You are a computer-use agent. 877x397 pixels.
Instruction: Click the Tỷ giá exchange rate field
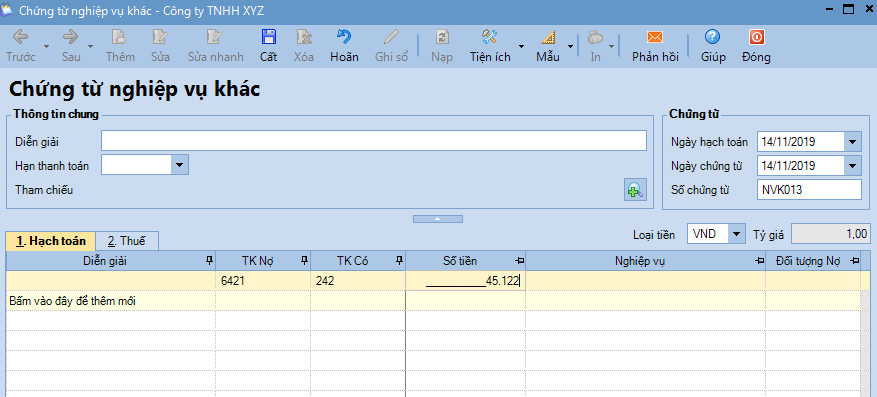coord(831,234)
